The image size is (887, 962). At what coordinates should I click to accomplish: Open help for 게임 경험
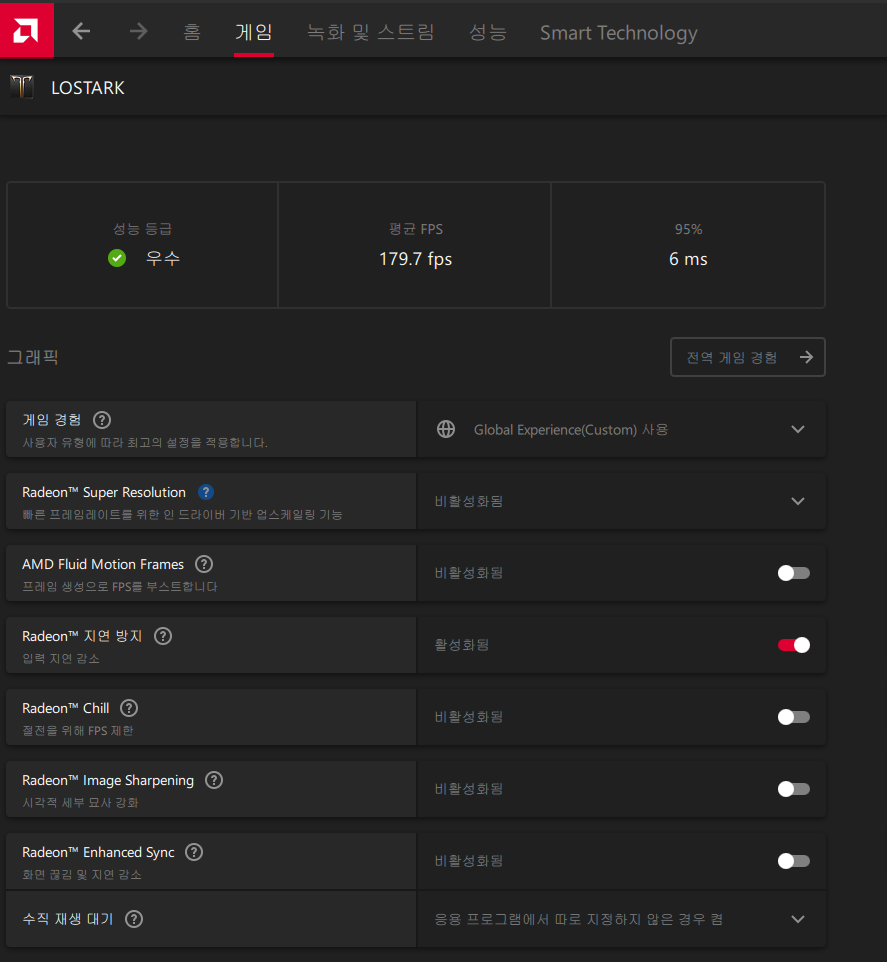point(102,420)
